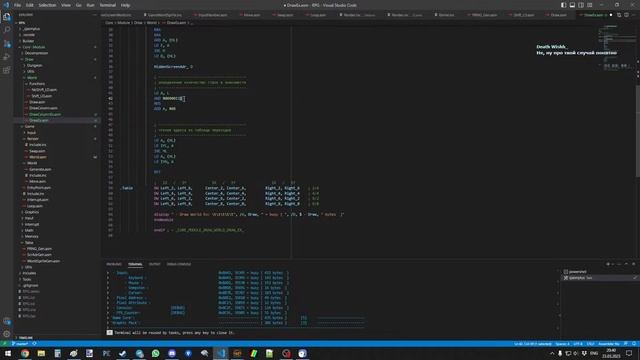Open the Extensions view
640x360 pixels.
coord(7,70)
